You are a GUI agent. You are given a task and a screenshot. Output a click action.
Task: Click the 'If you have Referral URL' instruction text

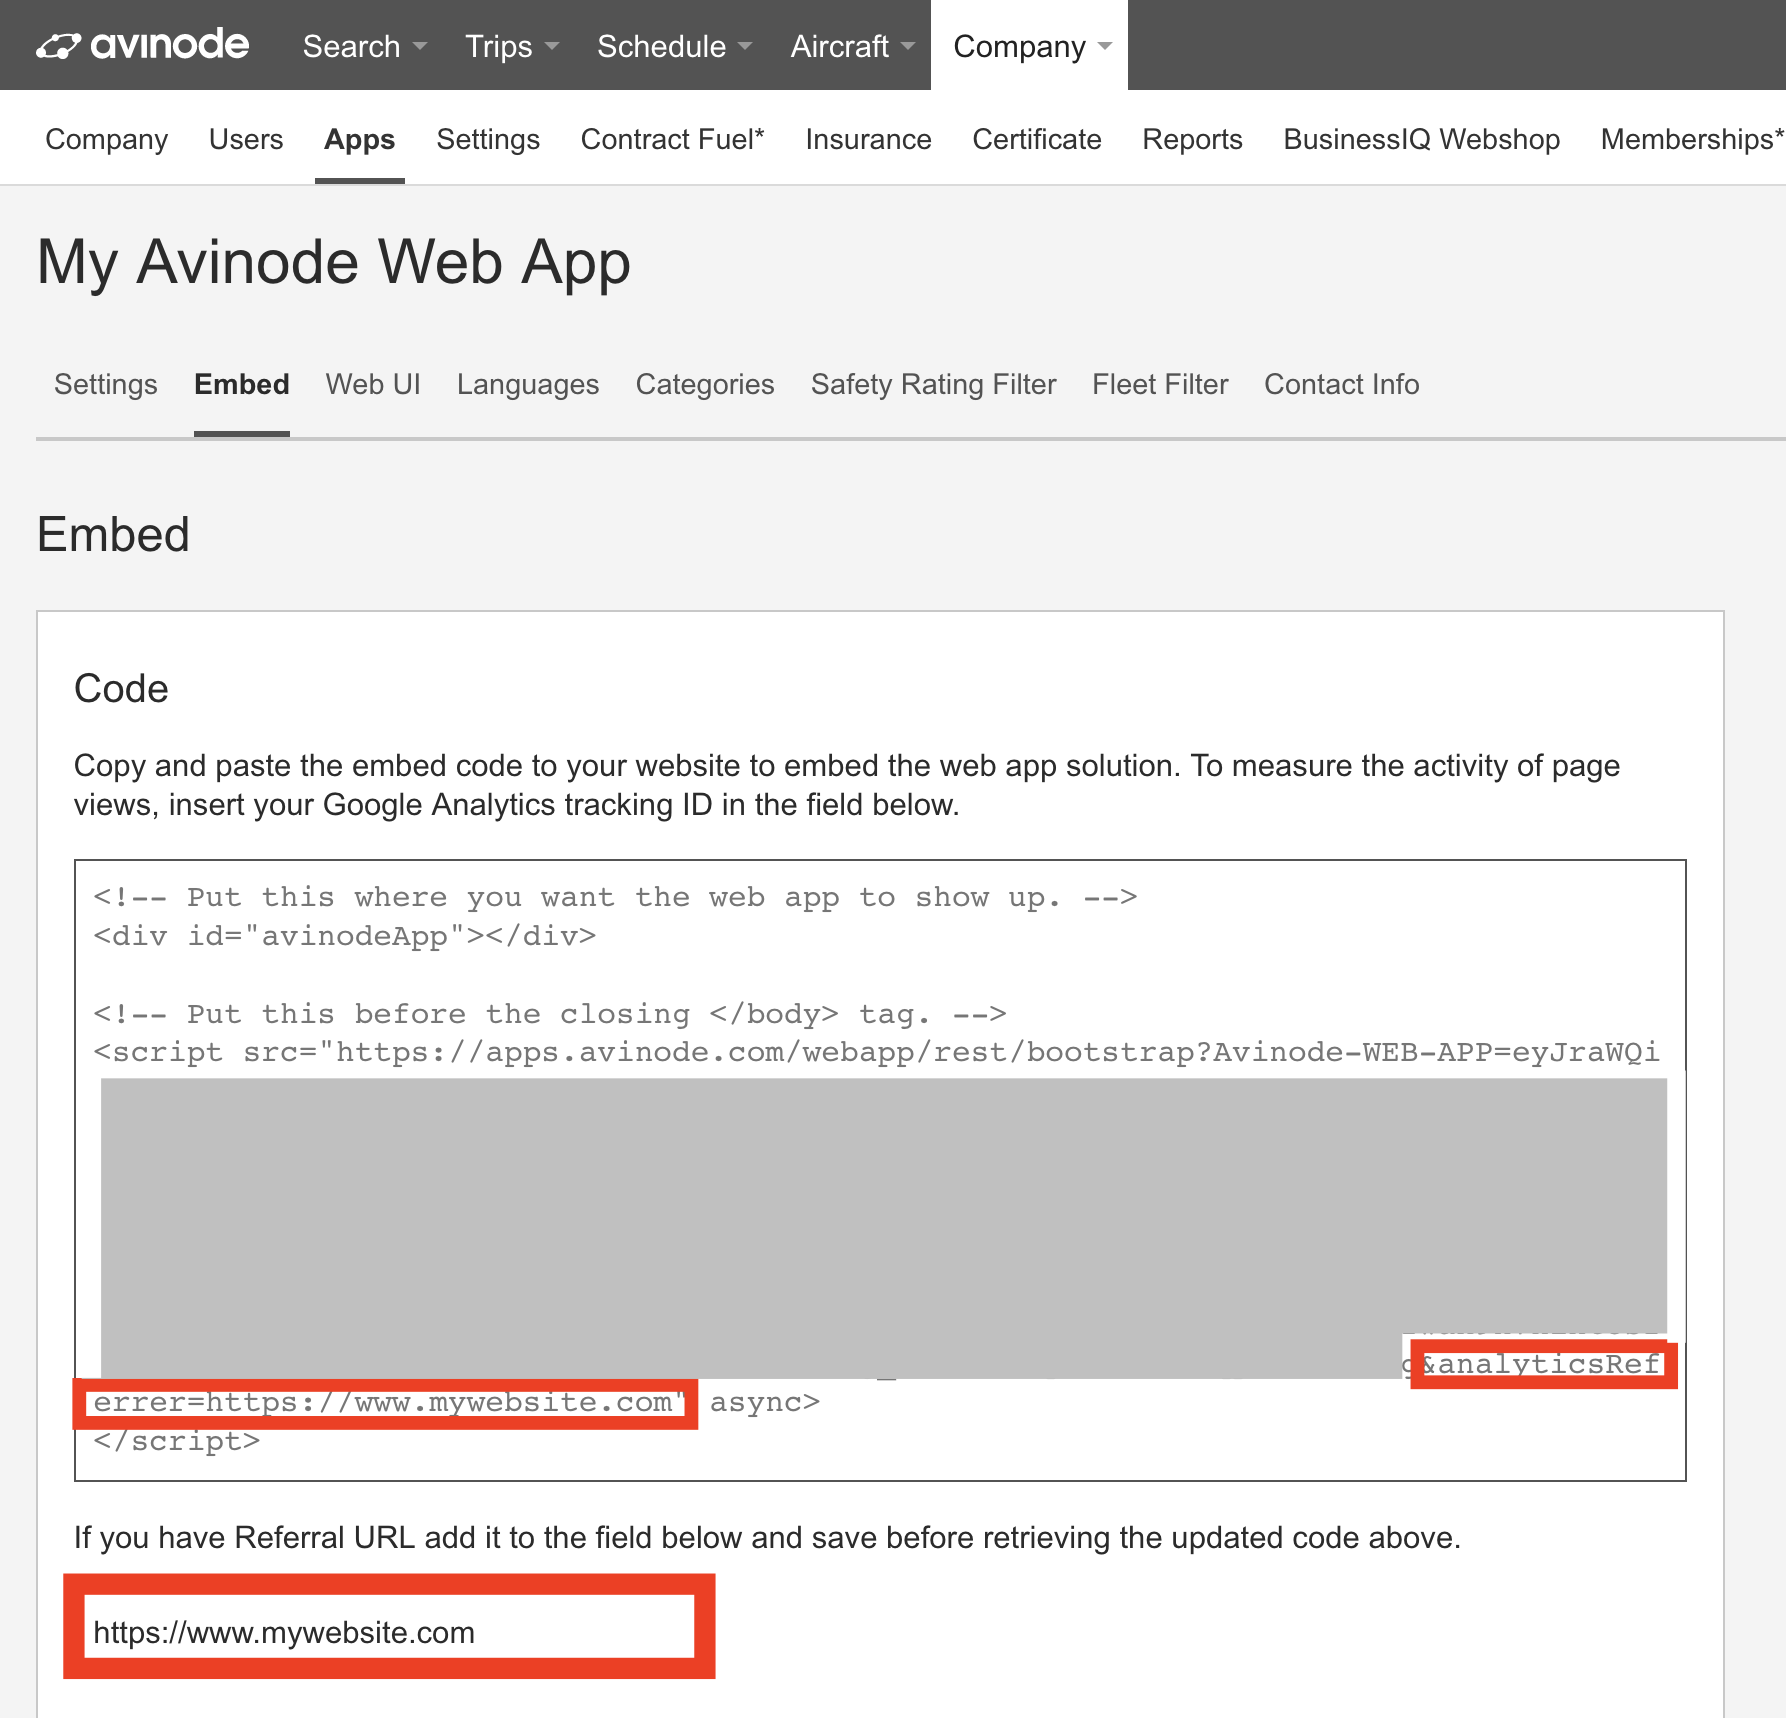coord(767,1537)
